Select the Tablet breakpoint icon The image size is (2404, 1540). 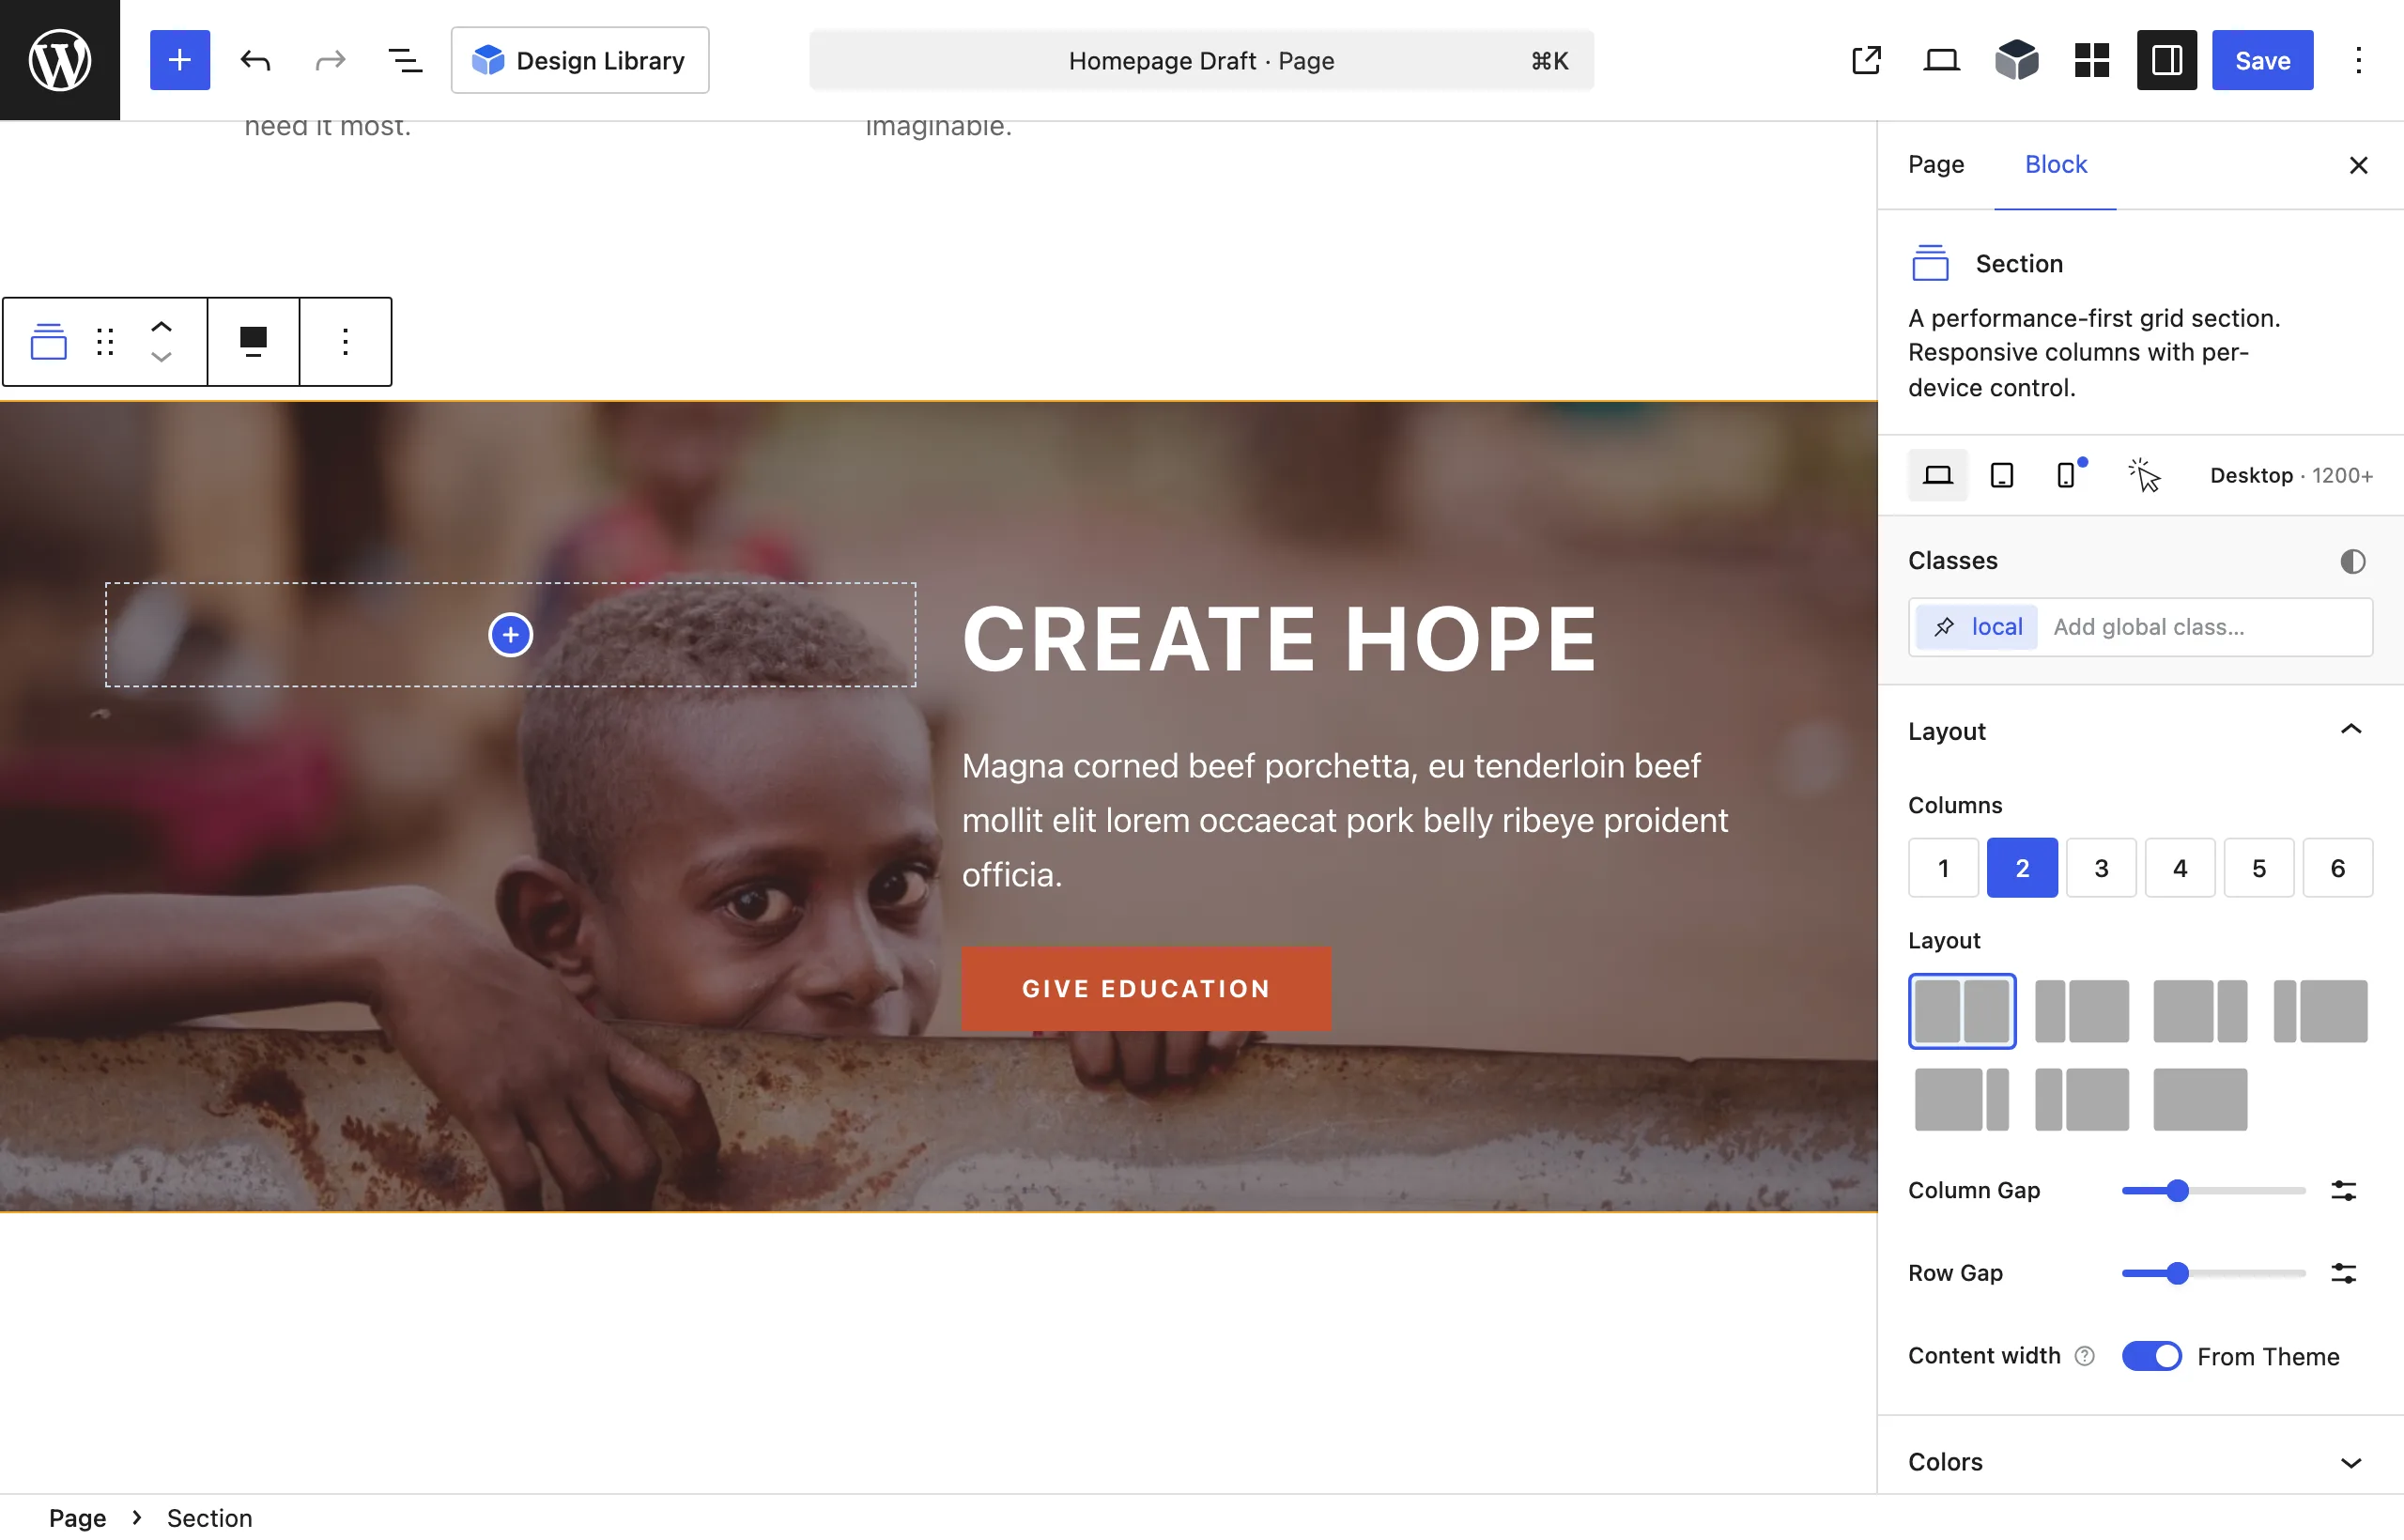pos(2001,475)
